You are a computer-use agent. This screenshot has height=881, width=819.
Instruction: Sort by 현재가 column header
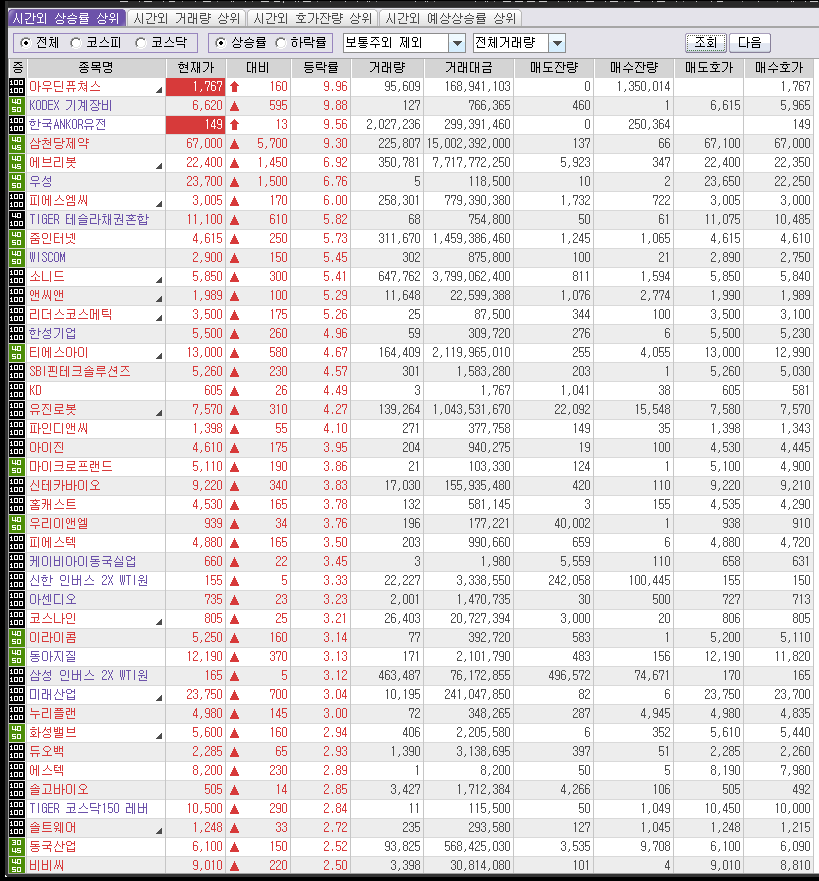[195, 68]
